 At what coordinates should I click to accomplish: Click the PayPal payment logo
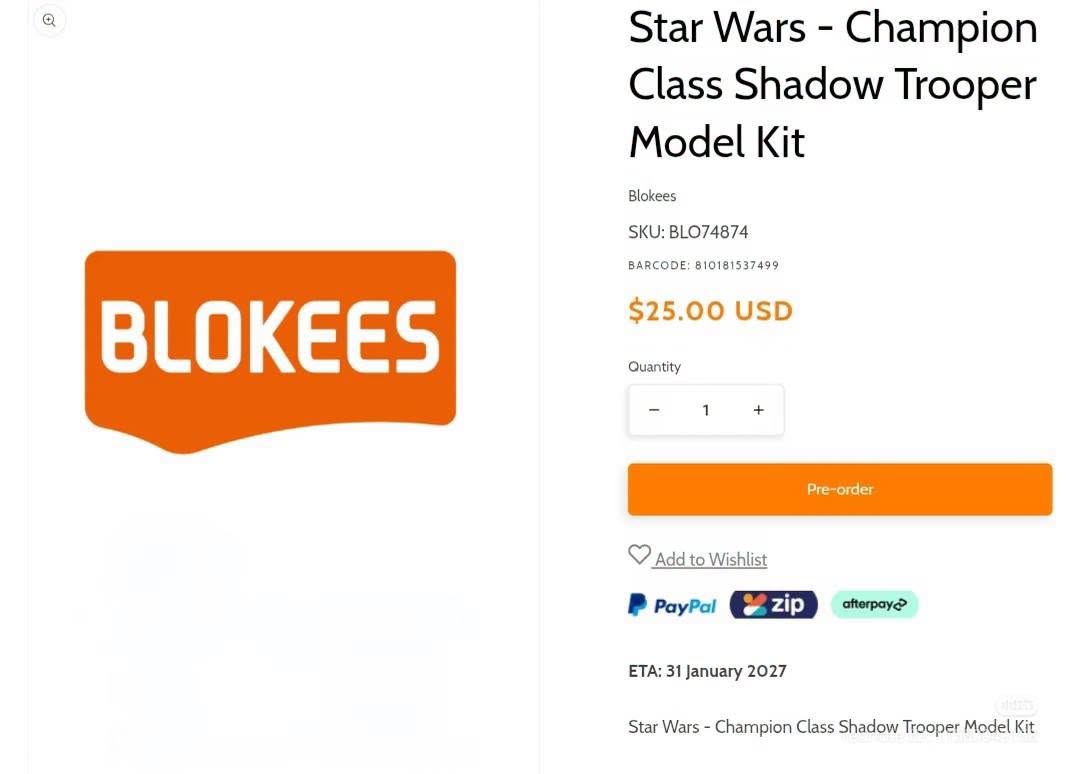click(672, 605)
